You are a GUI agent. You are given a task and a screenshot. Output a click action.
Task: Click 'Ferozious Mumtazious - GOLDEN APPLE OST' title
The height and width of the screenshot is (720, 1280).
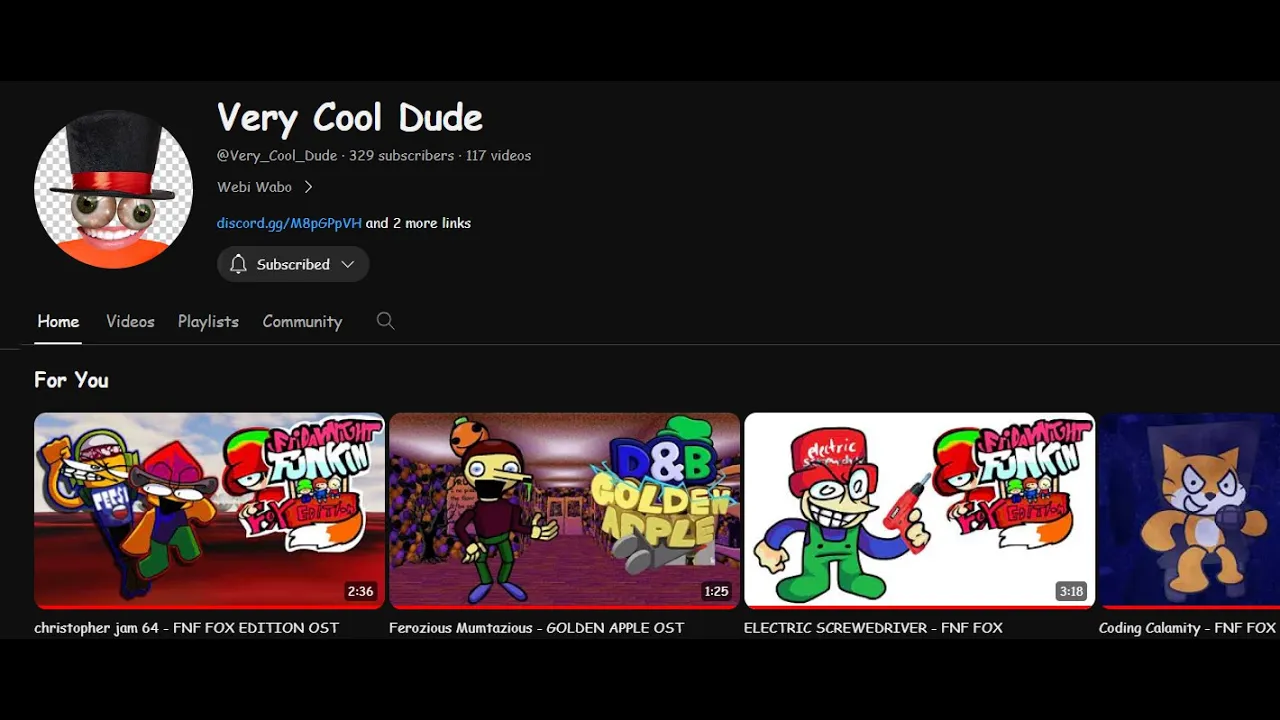point(536,628)
